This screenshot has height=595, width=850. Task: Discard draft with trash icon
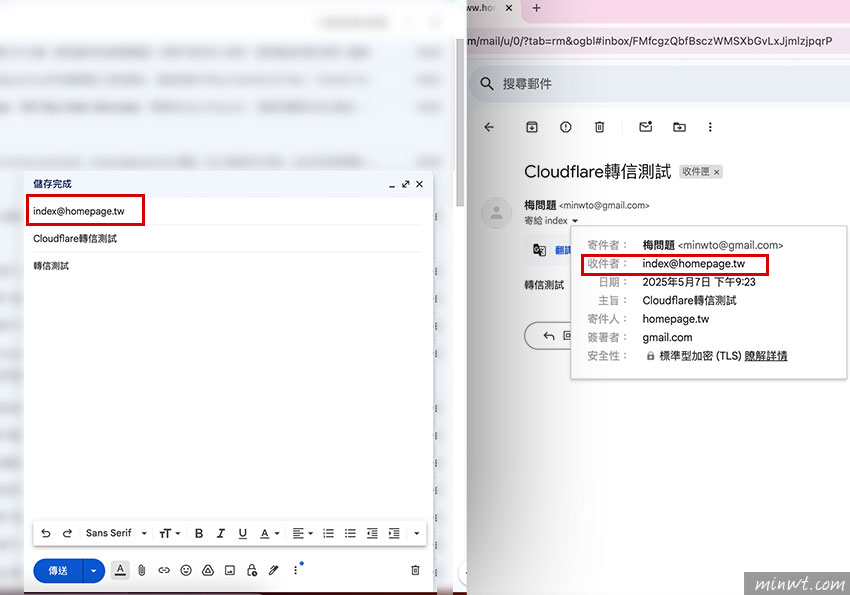point(415,570)
